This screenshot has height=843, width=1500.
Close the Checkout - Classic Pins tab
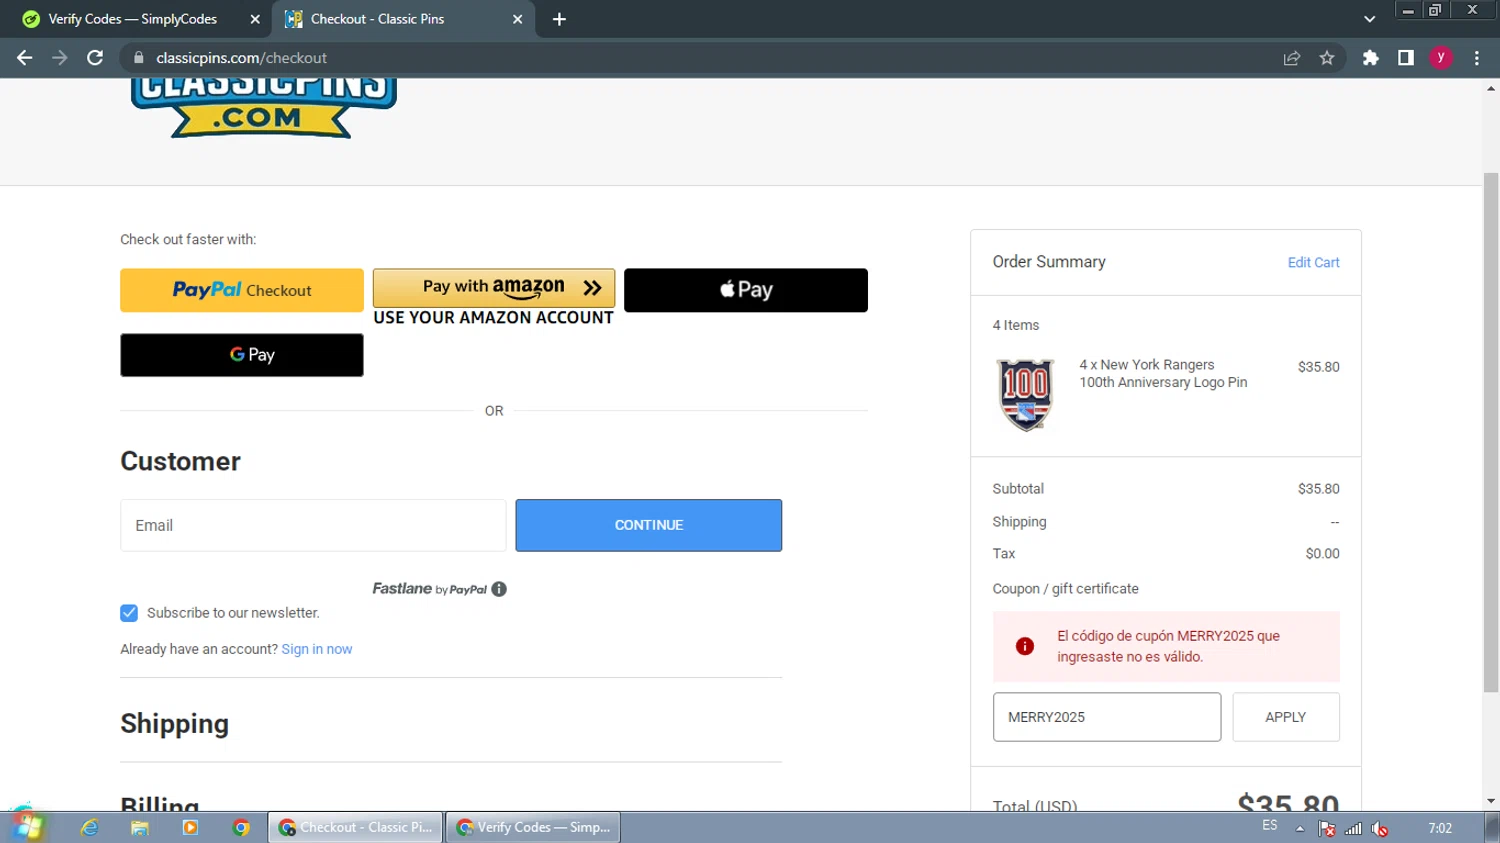(x=517, y=19)
